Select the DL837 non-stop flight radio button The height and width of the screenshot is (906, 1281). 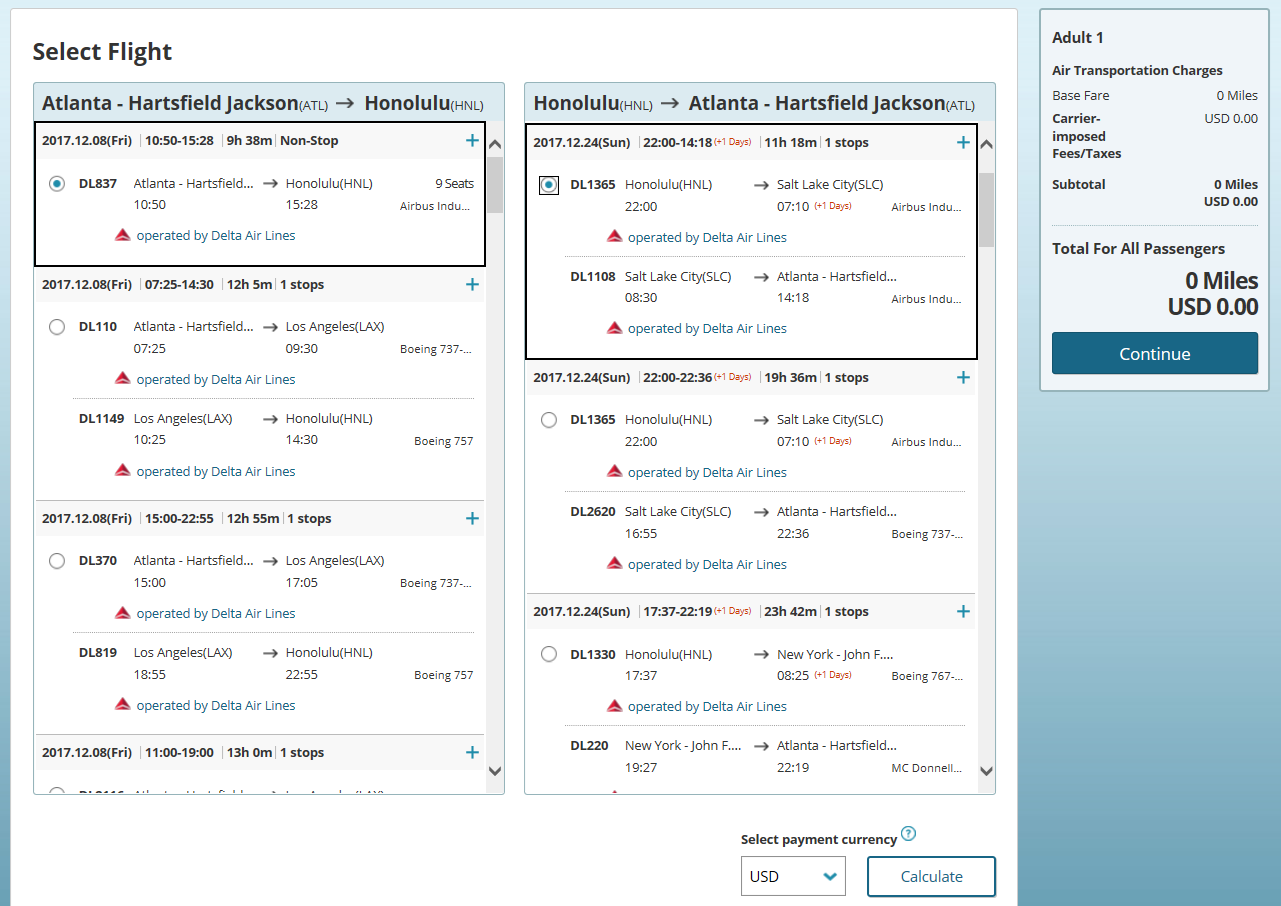[x=57, y=184]
